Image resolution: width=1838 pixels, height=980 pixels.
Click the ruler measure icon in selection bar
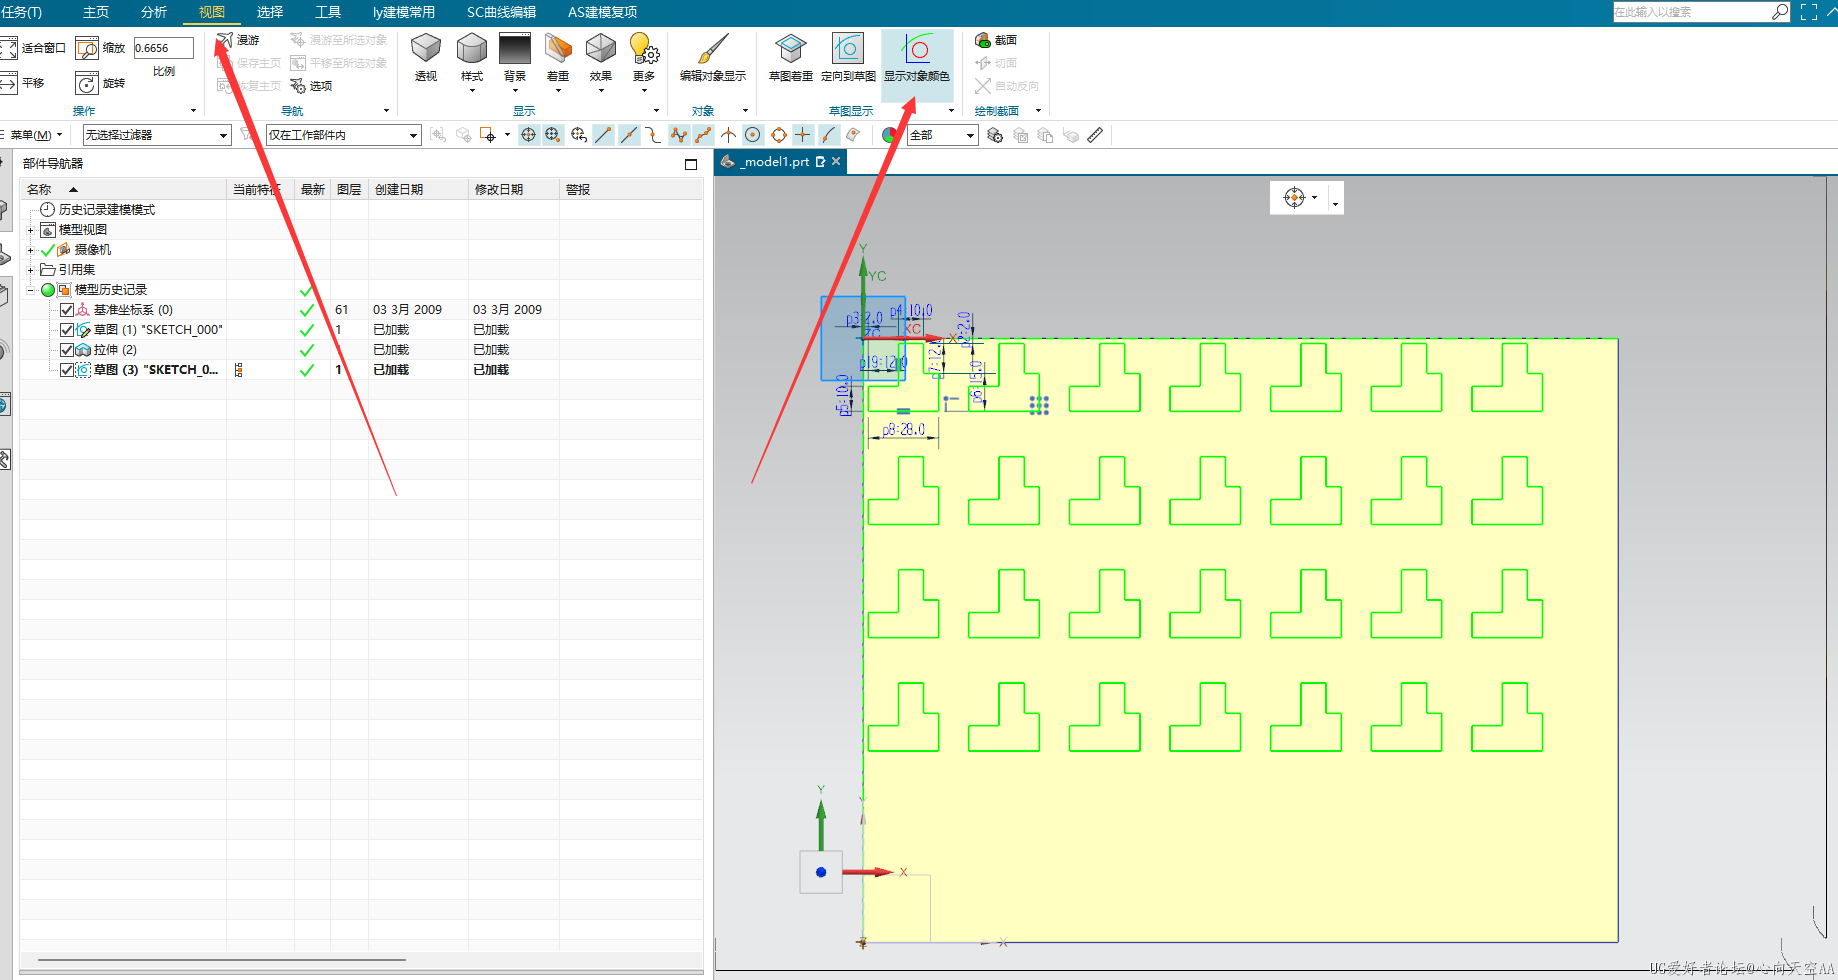pyautogui.click(x=1096, y=135)
